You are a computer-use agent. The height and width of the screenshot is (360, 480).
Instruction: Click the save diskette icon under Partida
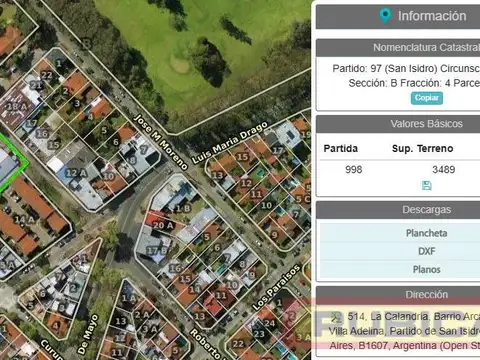pyautogui.click(x=427, y=186)
